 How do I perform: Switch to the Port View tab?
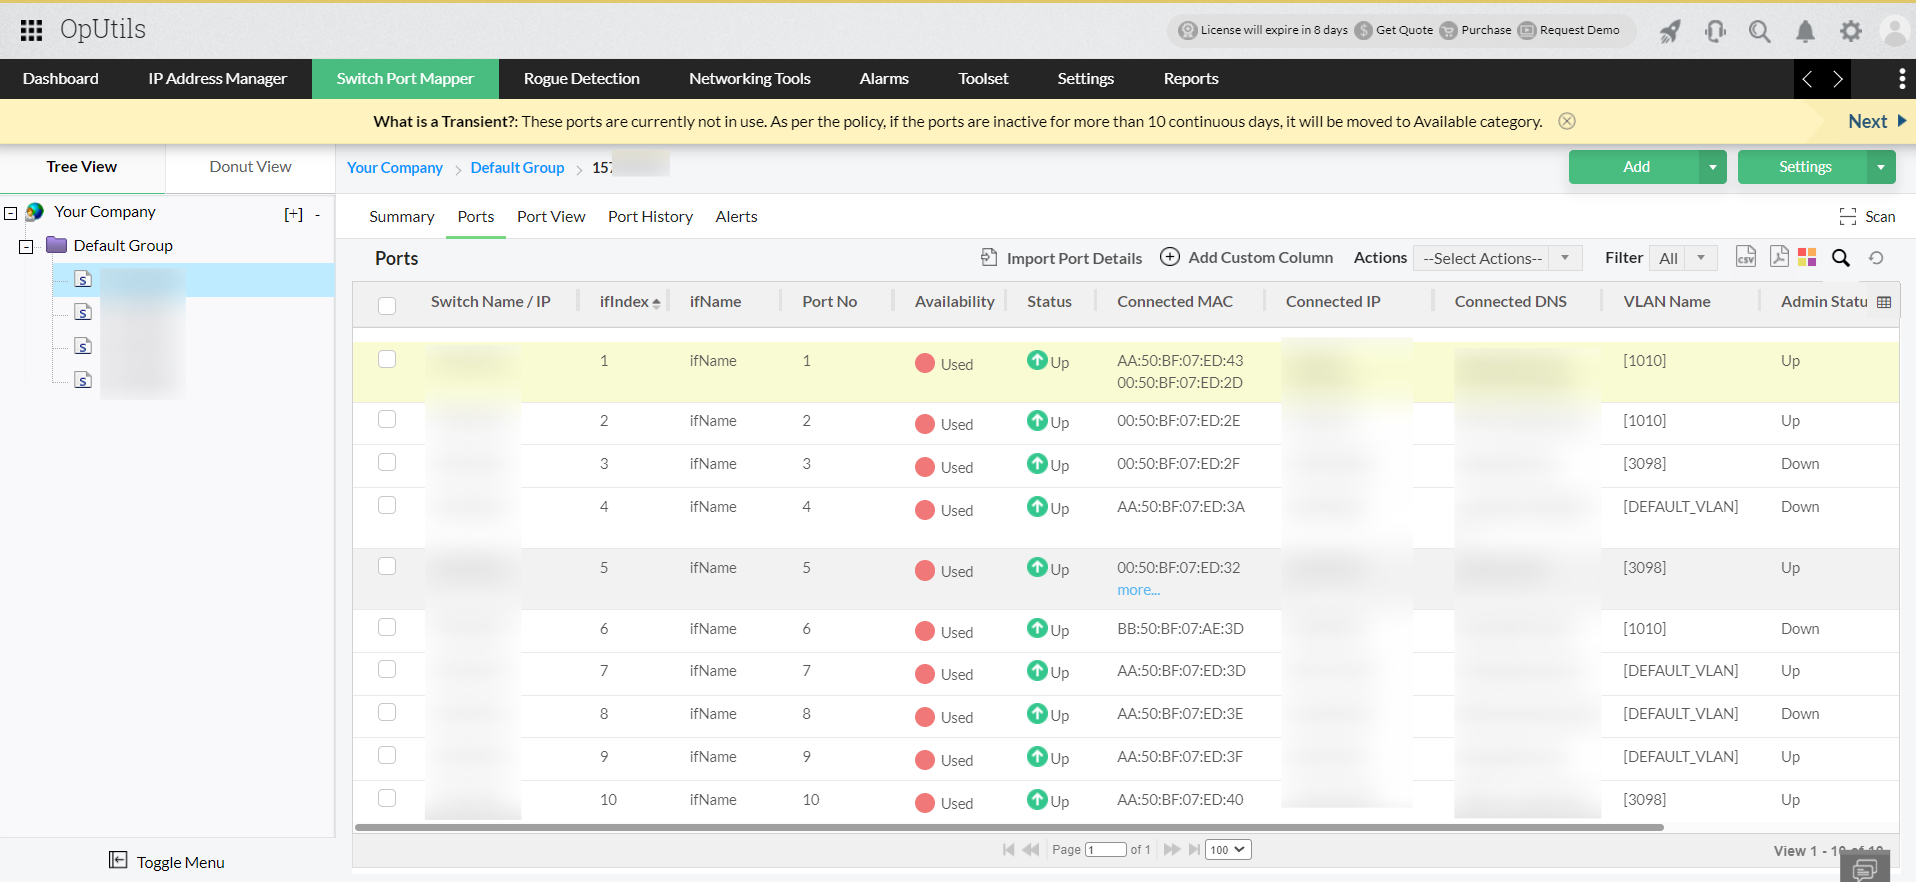[x=551, y=217]
